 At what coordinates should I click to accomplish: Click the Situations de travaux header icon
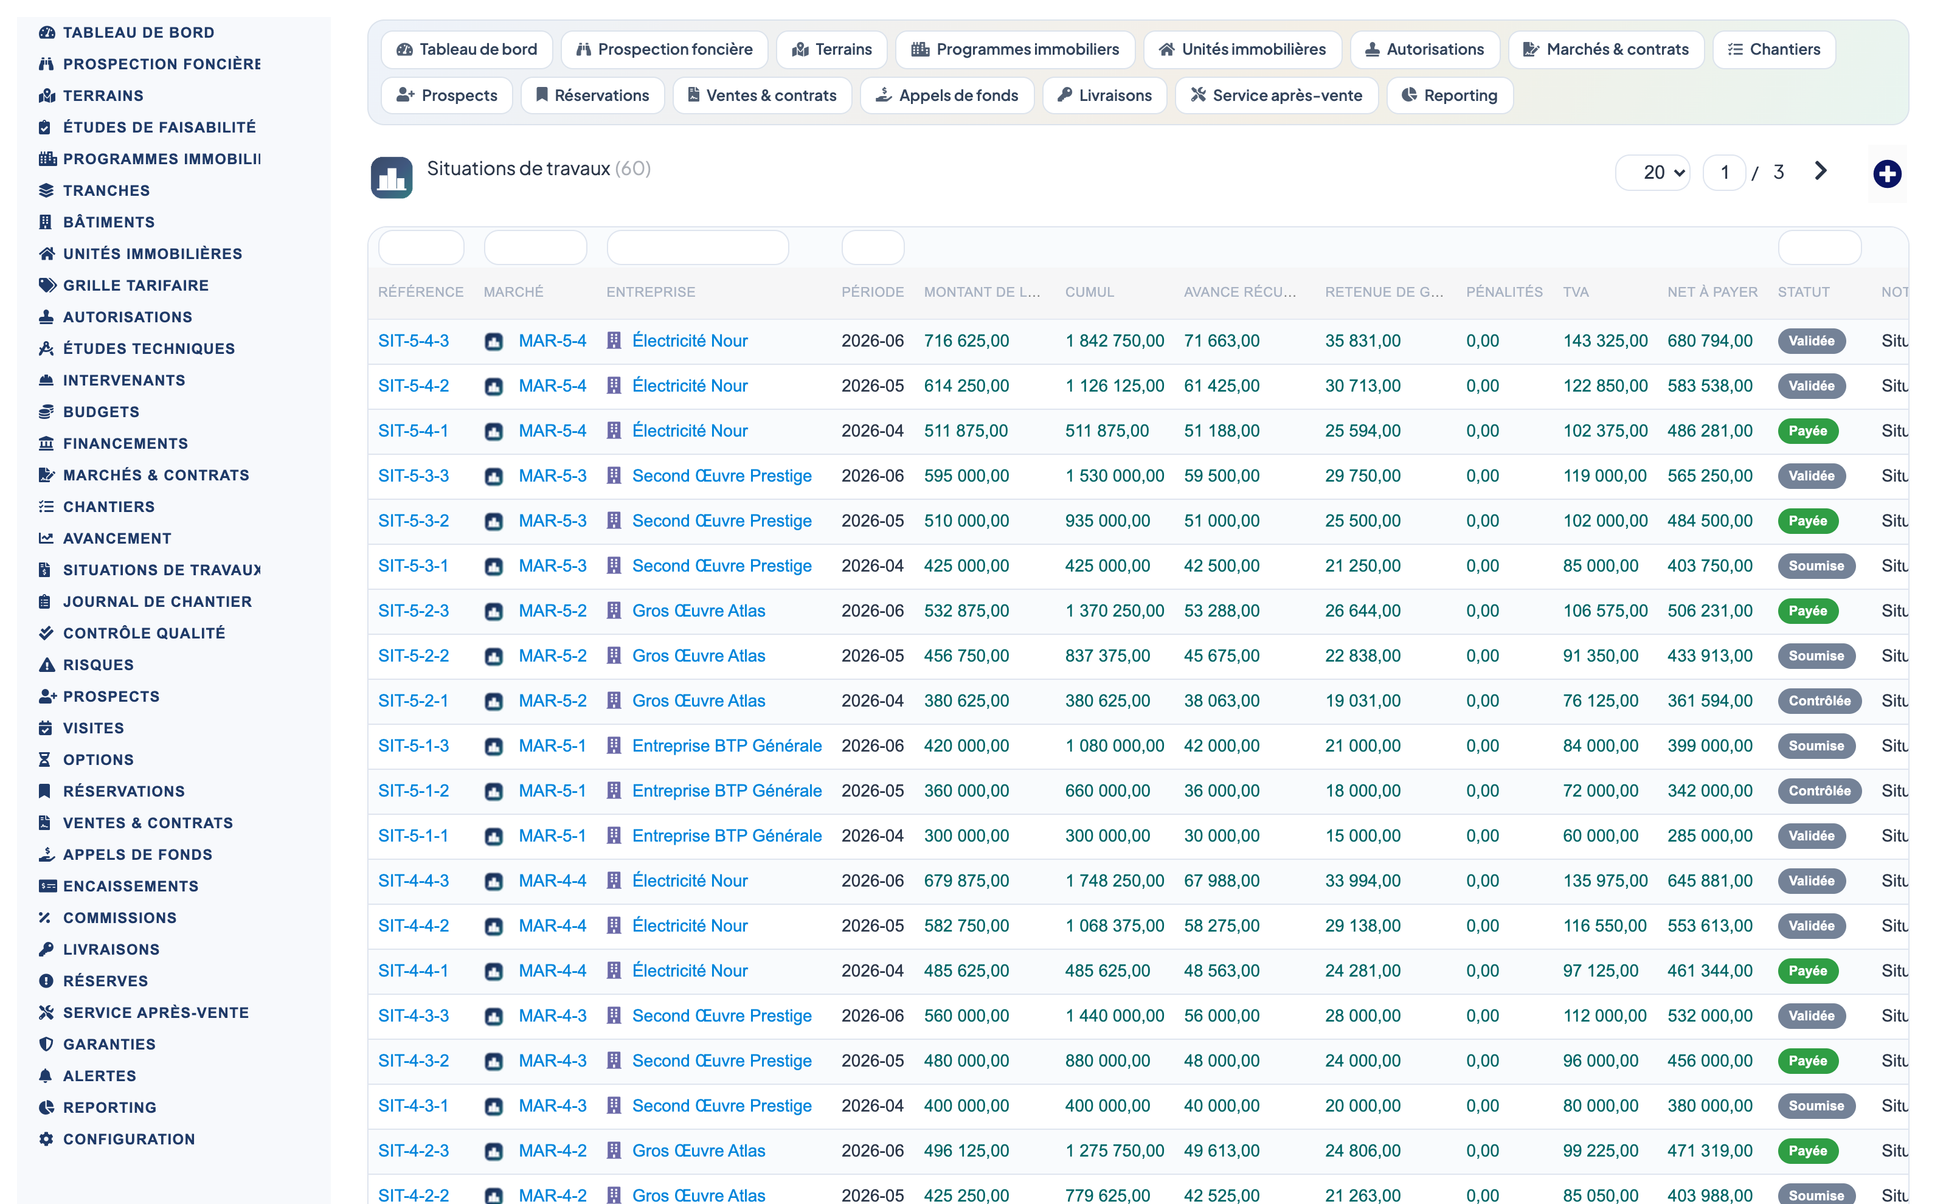(x=392, y=178)
